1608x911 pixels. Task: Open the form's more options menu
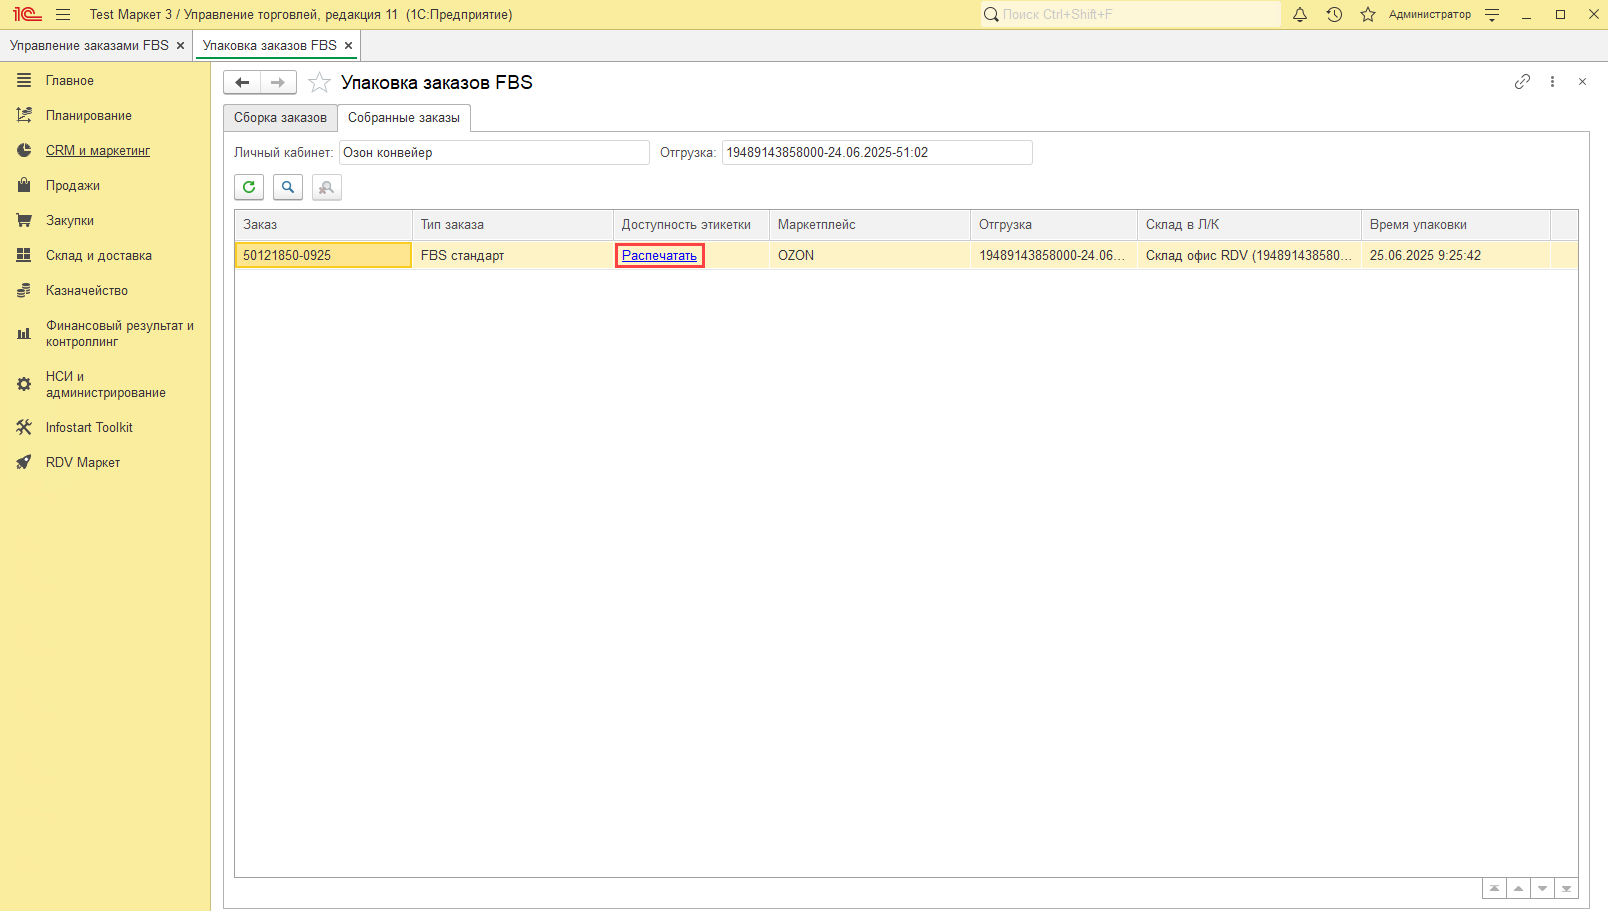point(1552,82)
